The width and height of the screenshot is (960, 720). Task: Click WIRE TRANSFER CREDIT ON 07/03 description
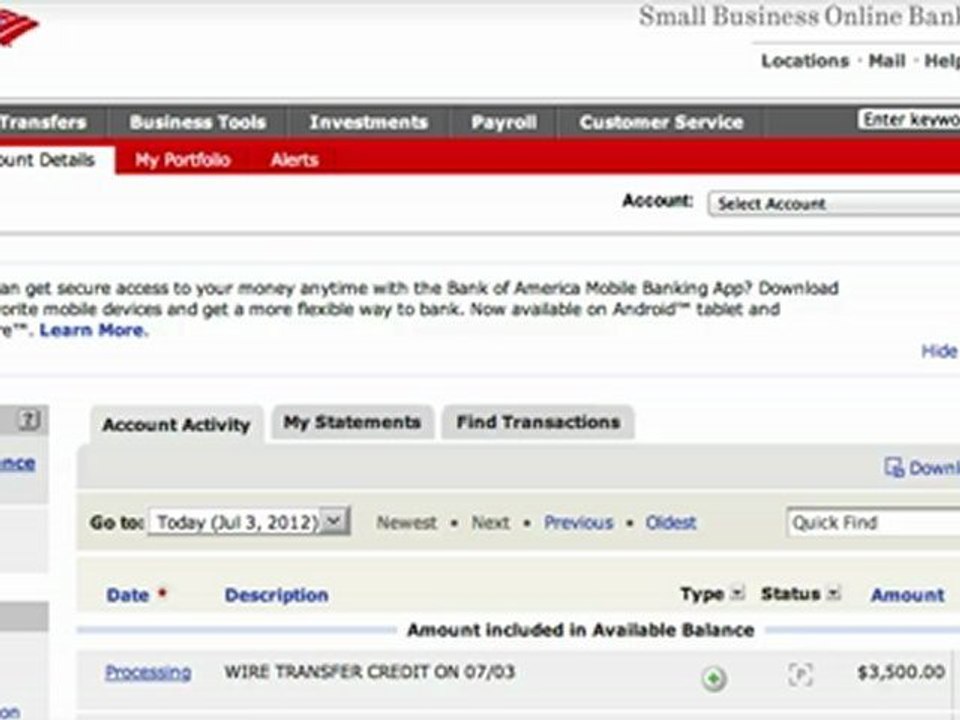(369, 672)
